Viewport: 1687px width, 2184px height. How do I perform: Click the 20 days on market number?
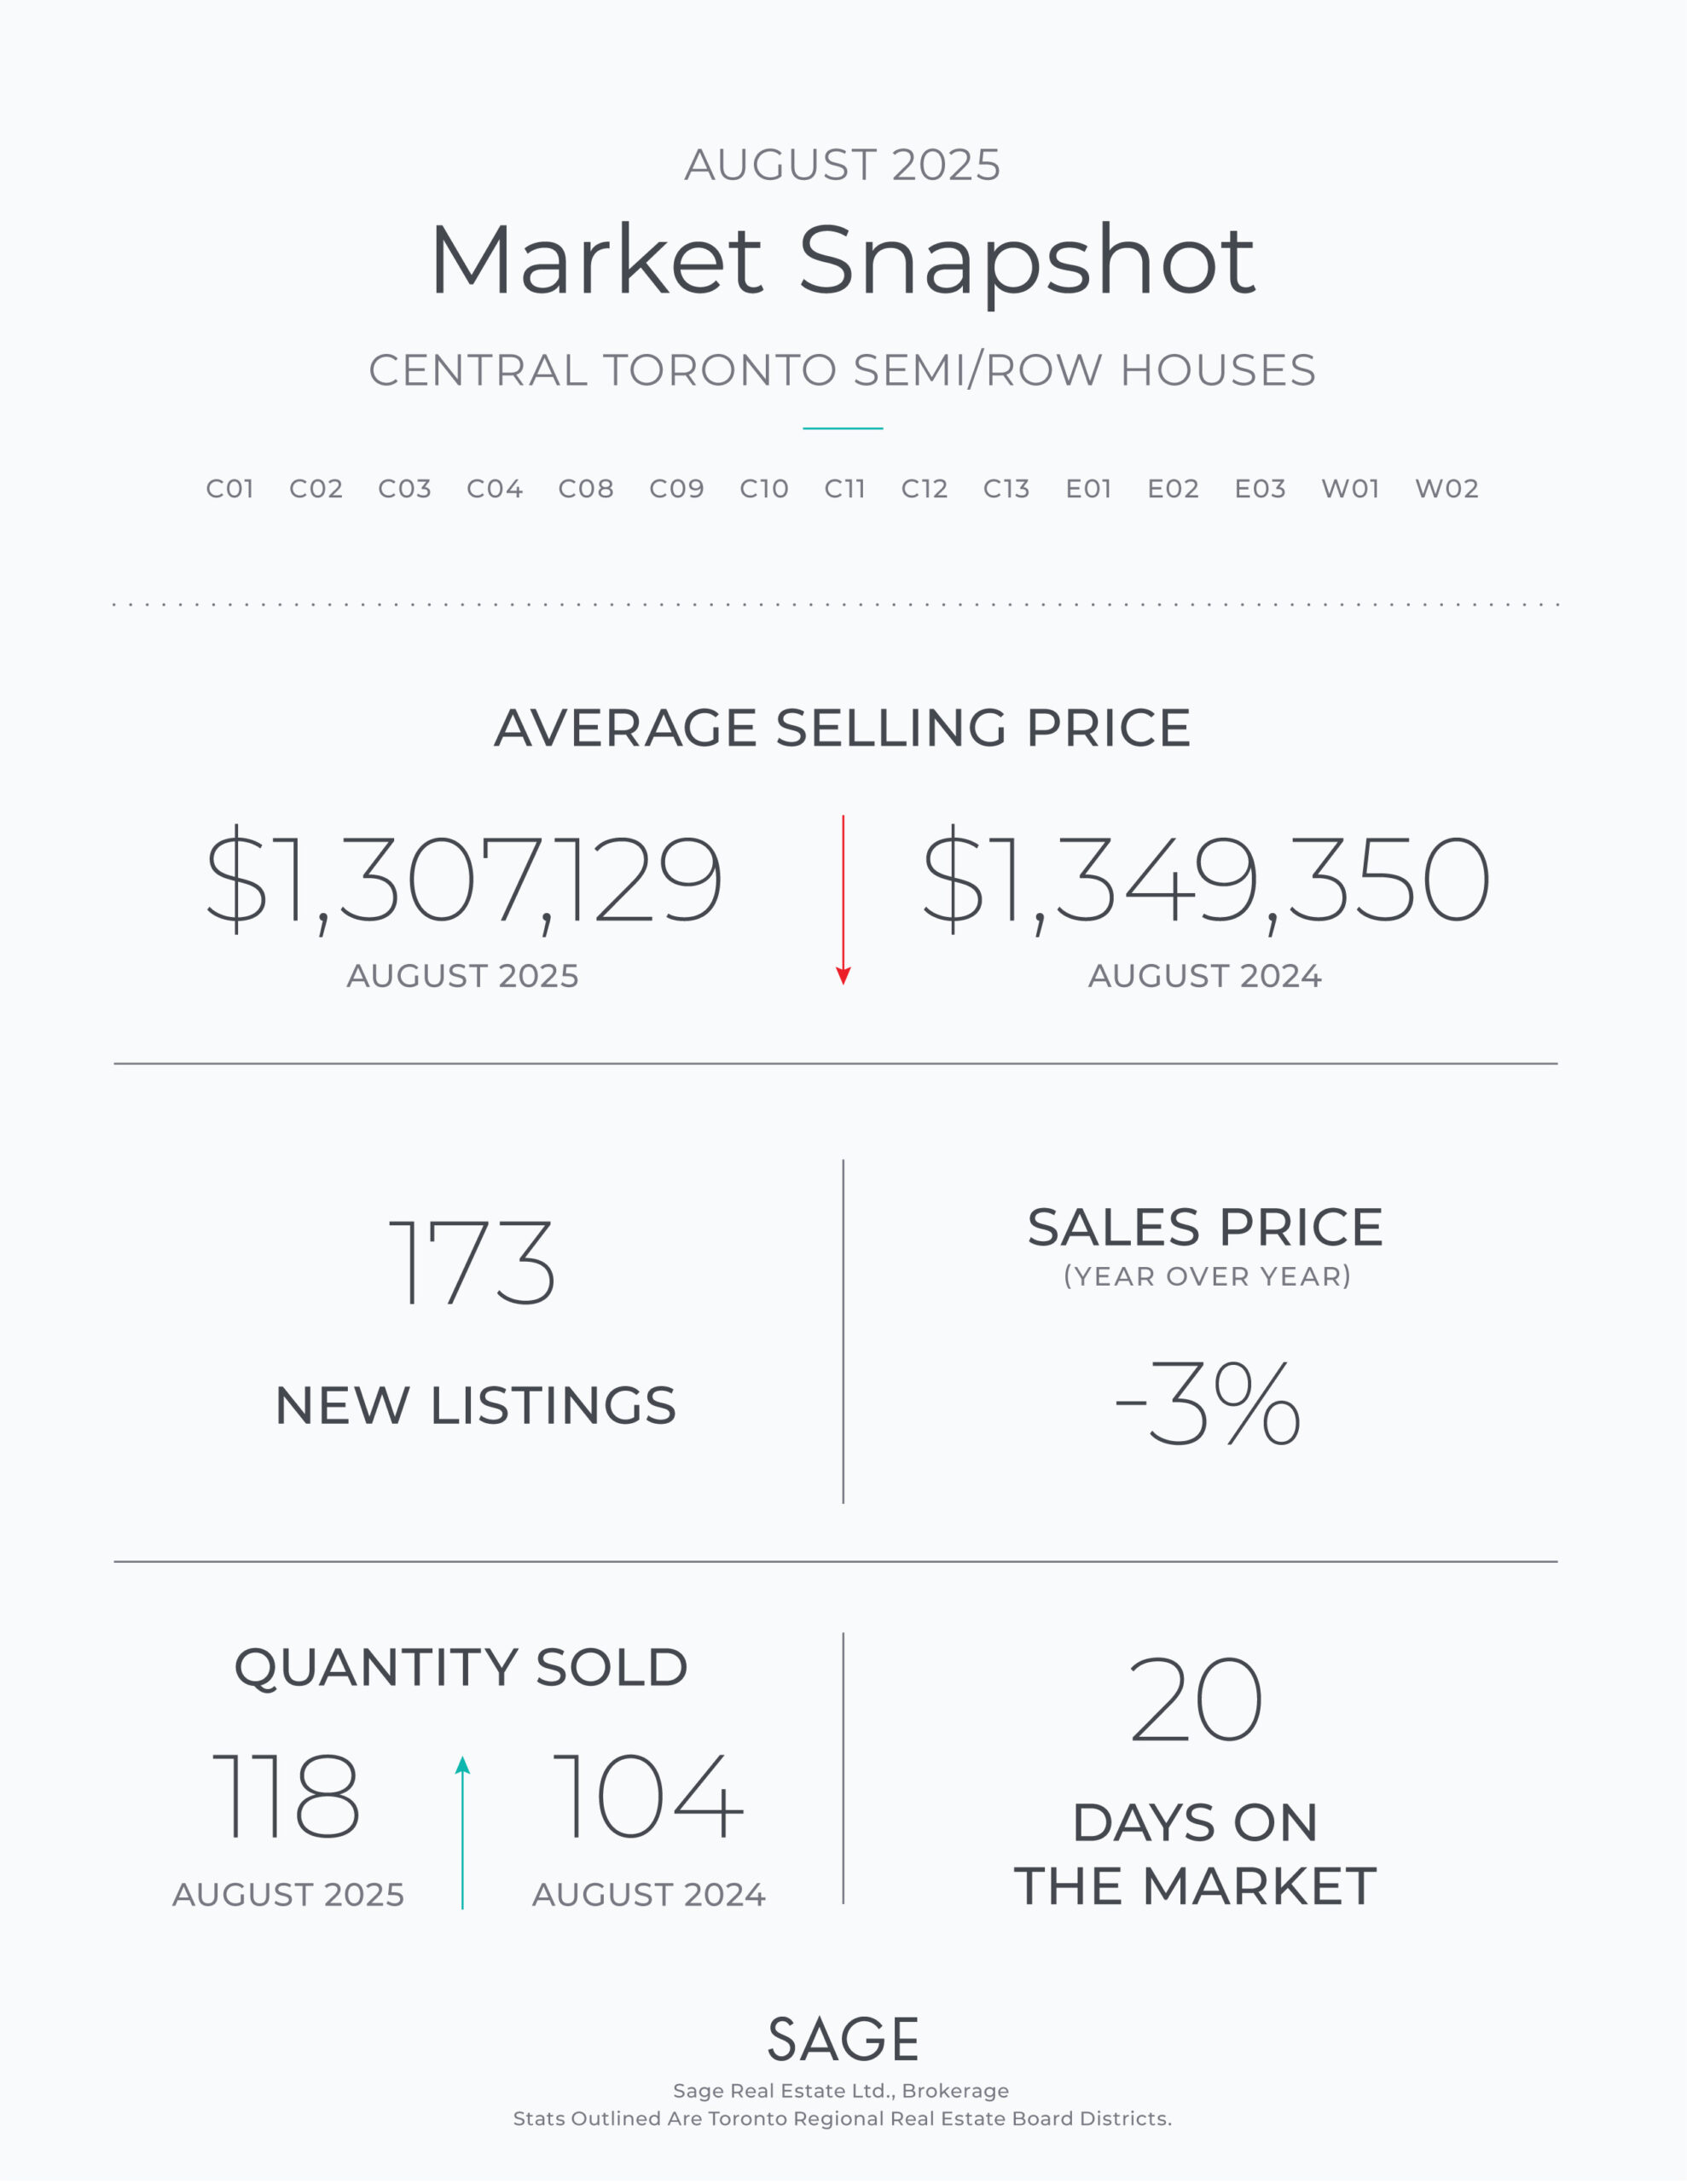click(1196, 1700)
